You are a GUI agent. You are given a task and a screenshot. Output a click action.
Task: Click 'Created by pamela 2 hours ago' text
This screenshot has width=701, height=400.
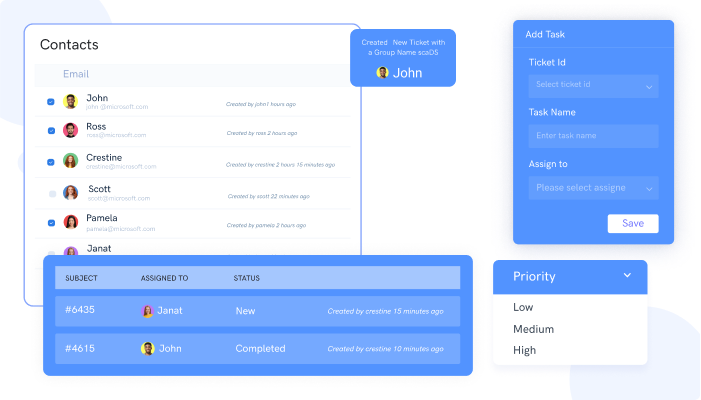pos(266,225)
